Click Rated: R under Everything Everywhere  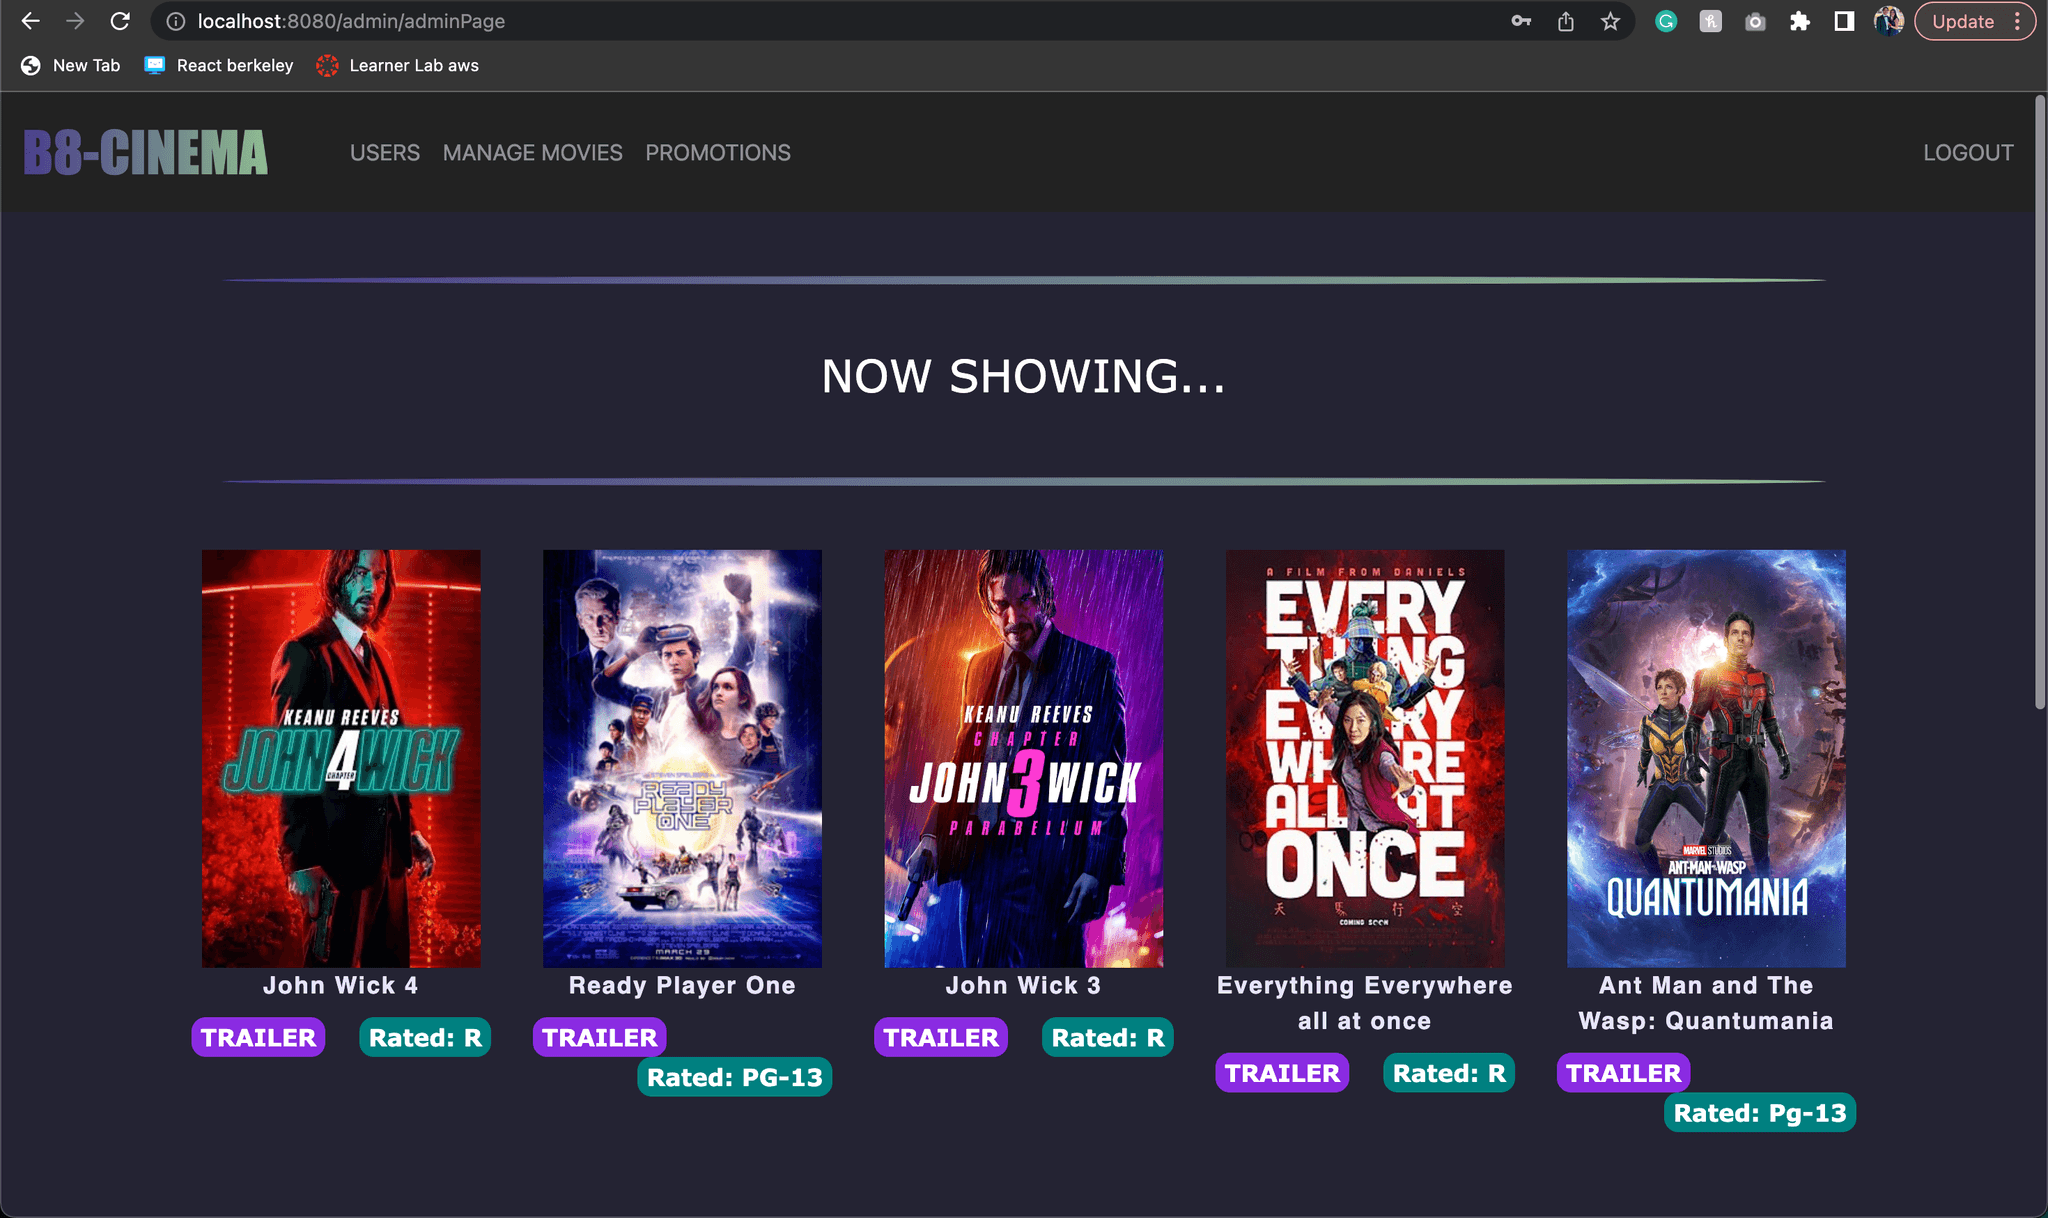[x=1449, y=1073]
